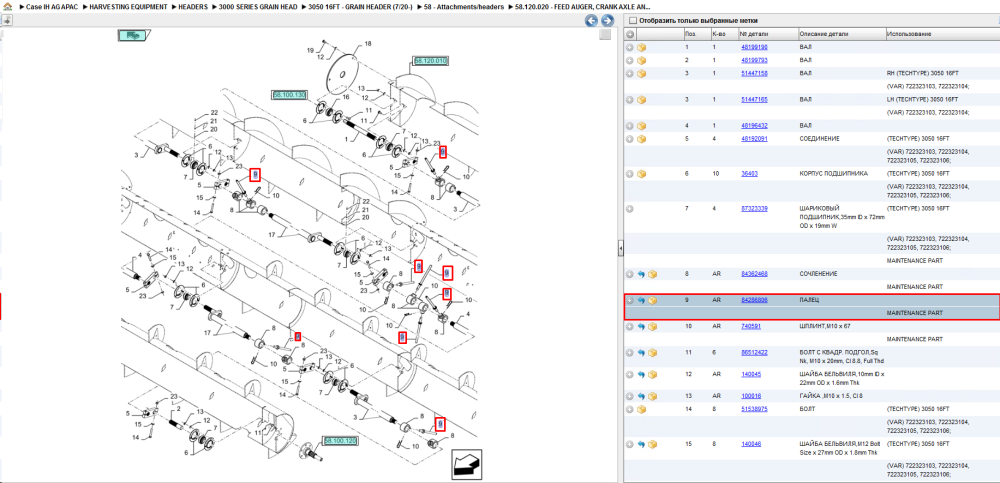Image resolution: width=1000 pixels, height=483 pixels.
Task: Click 'СОЧЛЕНЕНИЕ' description cell
Action: coord(820,274)
